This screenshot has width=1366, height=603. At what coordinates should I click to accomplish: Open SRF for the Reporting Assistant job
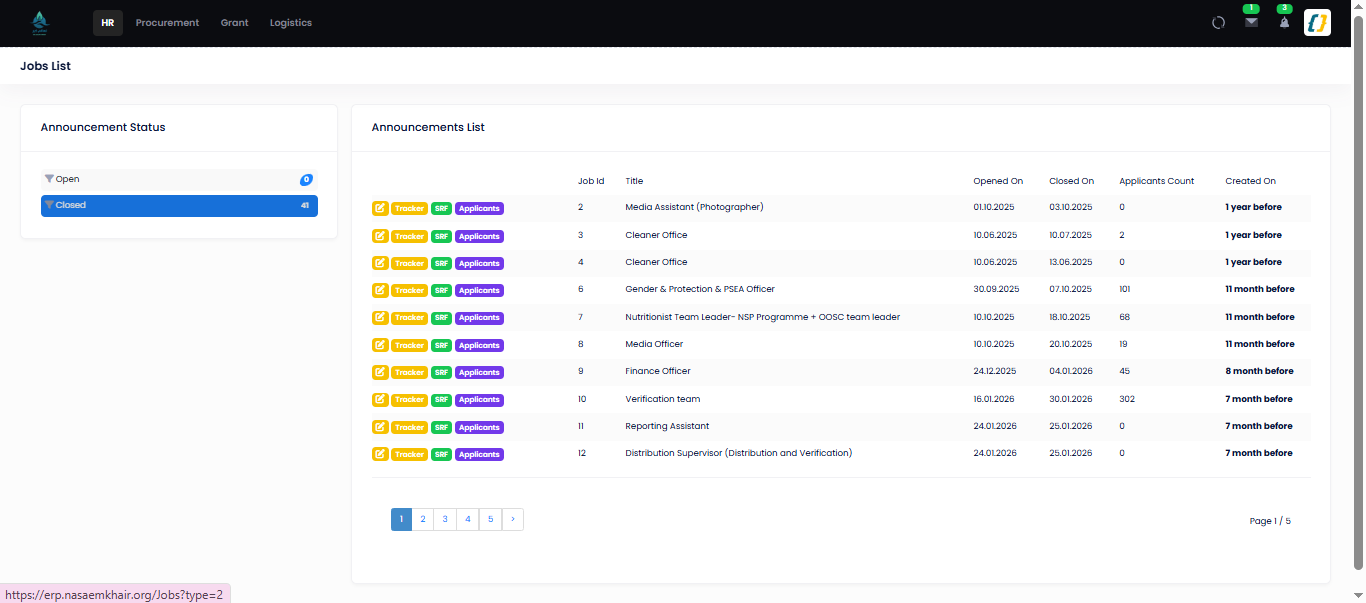(441, 427)
